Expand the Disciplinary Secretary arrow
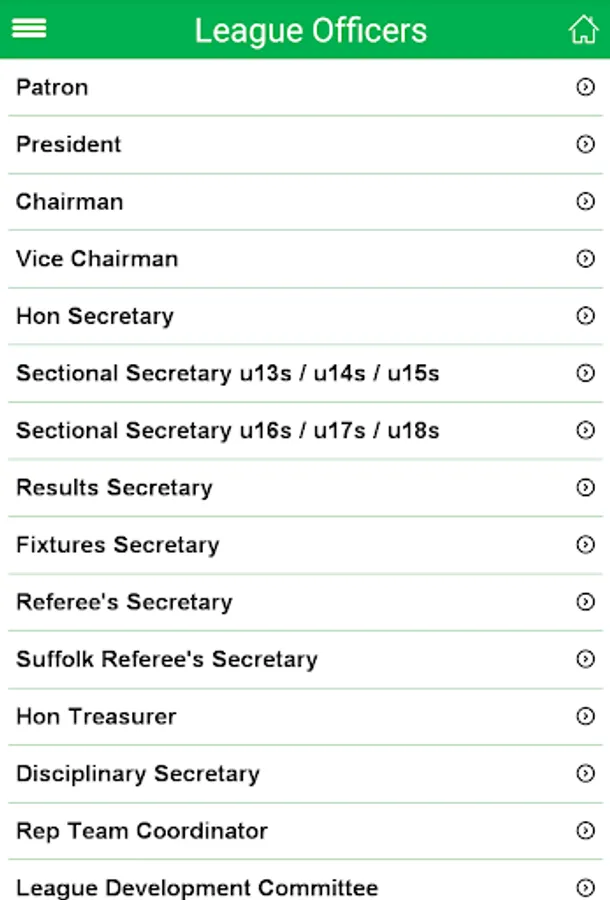 586,773
